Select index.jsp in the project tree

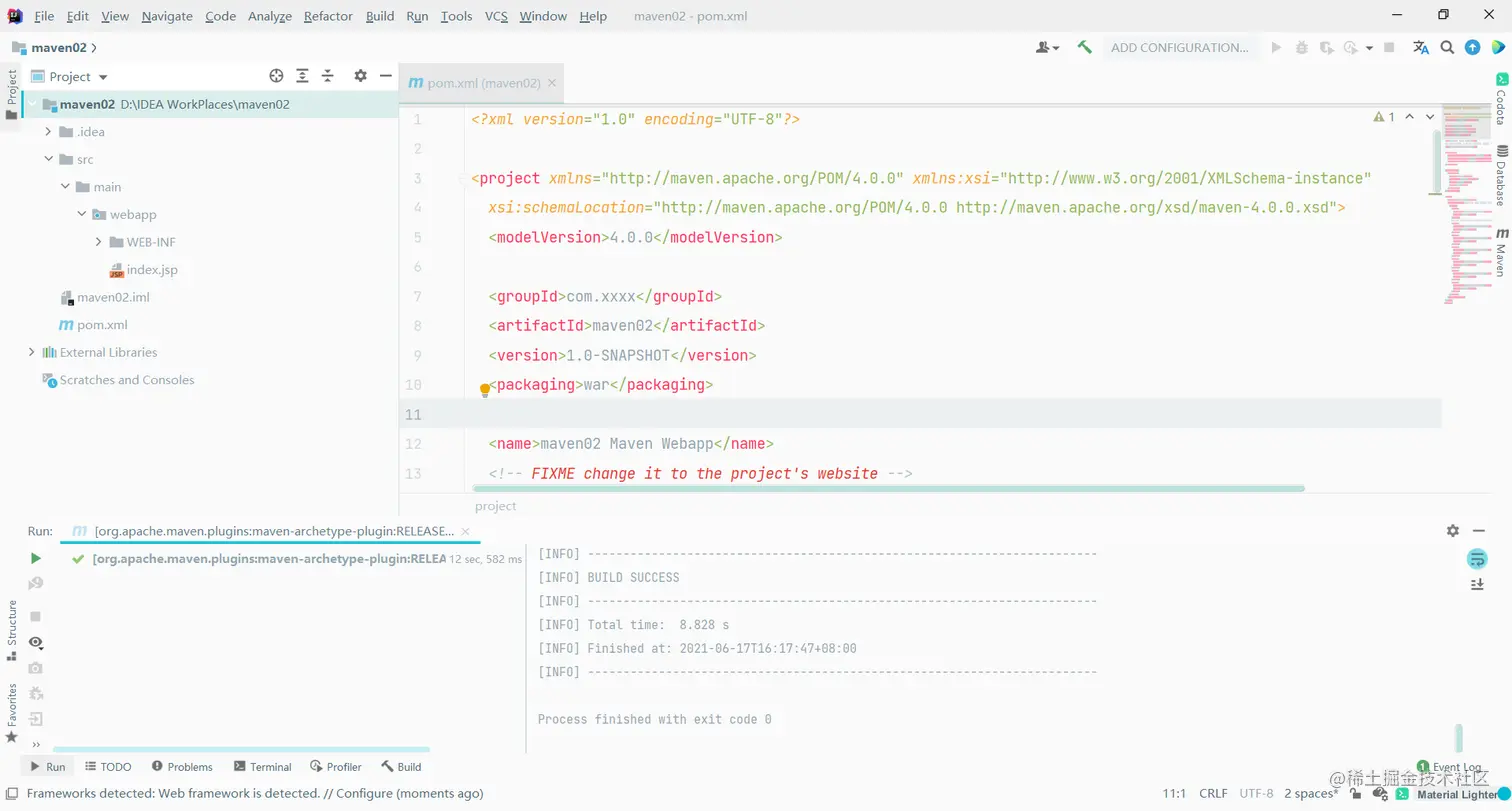tap(143, 270)
